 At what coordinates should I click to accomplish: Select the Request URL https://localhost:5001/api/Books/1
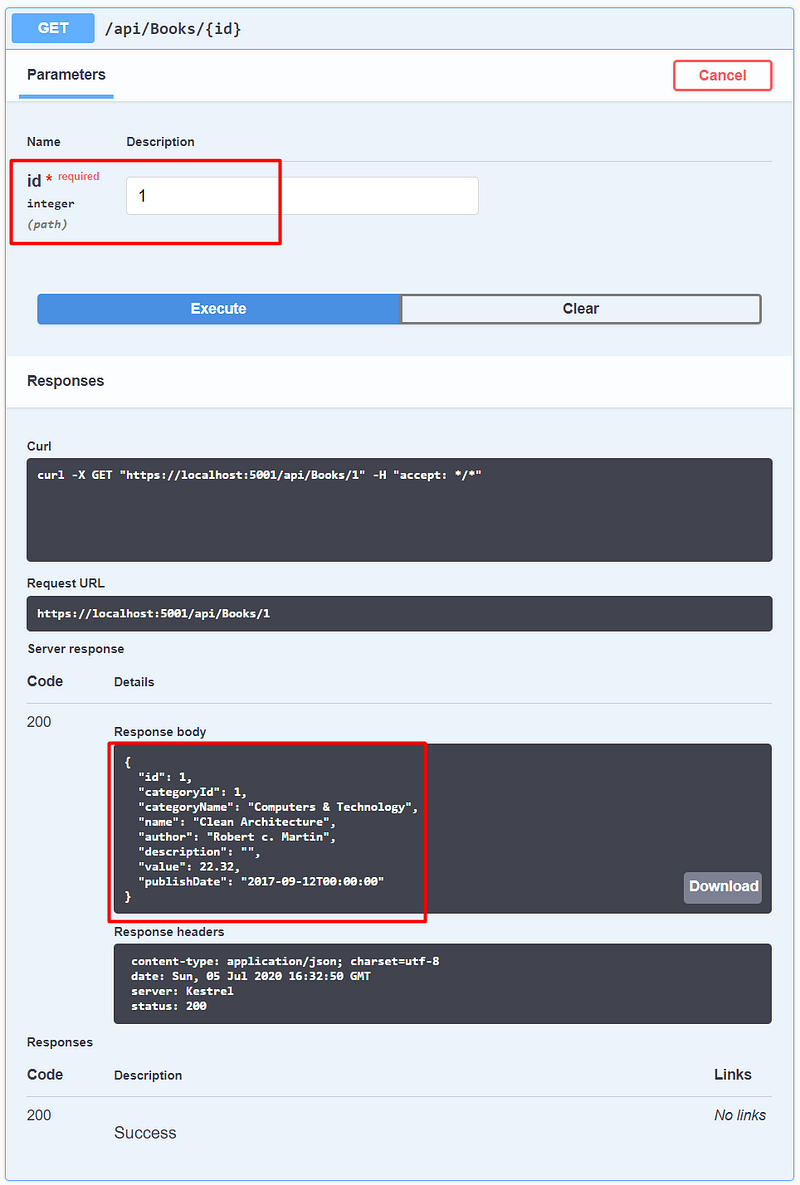pyautogui.click(x=153, y=614)
